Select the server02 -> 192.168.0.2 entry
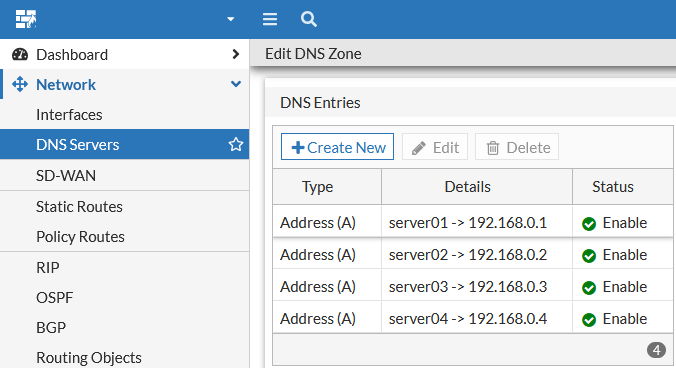 point(468,255)
